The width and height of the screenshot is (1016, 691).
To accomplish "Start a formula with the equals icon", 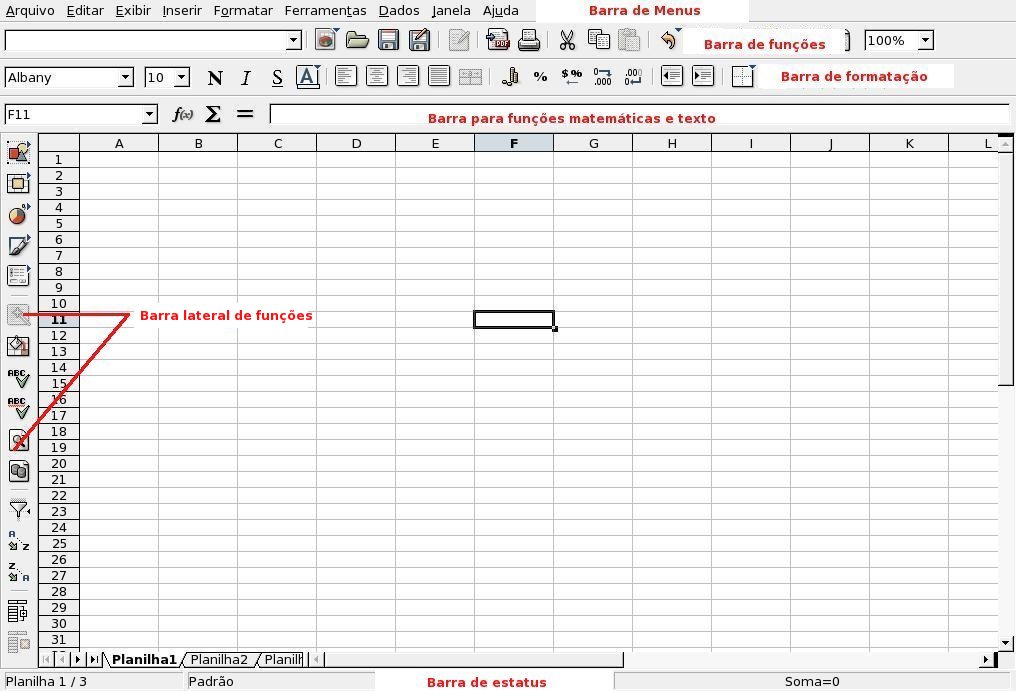I will (x=245, y=114).
